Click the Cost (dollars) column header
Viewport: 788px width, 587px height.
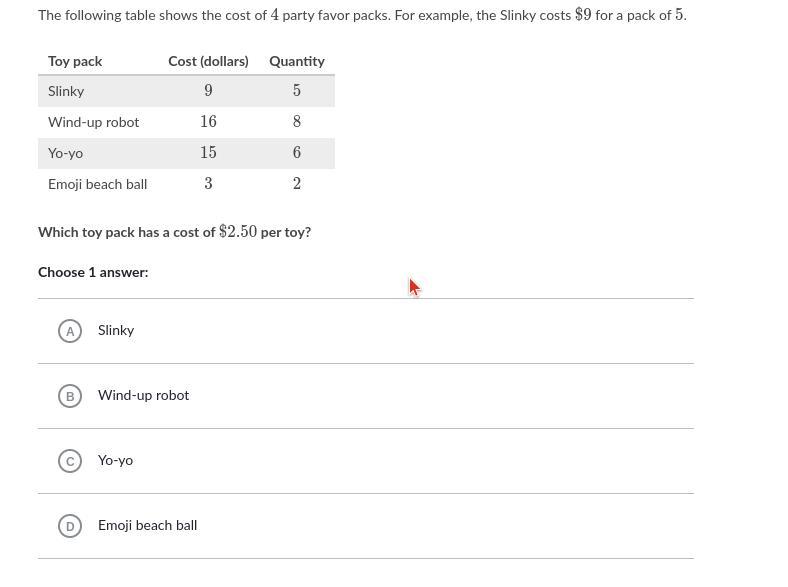click(x=208, y=61)
